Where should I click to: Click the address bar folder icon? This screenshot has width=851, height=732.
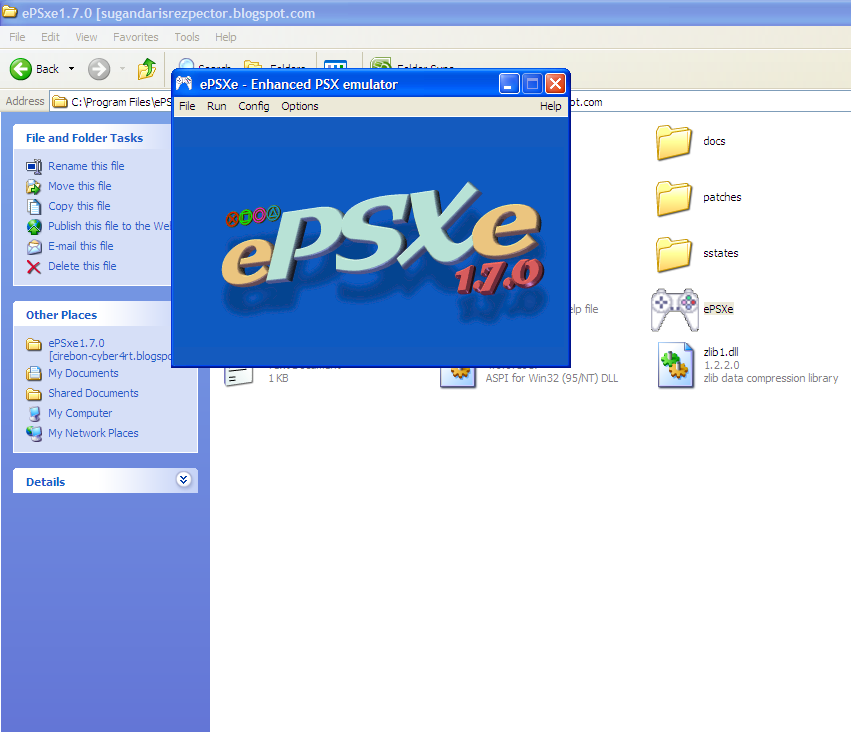click(60, 101)
